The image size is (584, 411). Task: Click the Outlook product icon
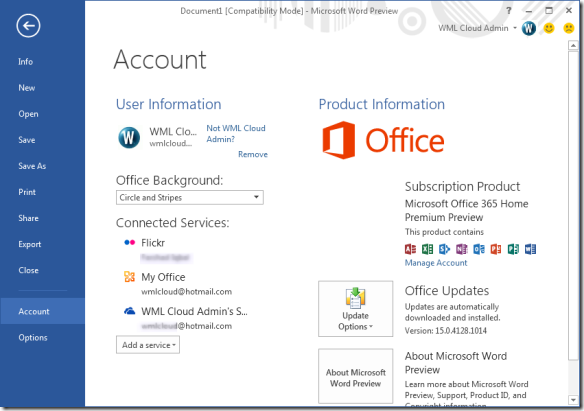pos(479,249)
